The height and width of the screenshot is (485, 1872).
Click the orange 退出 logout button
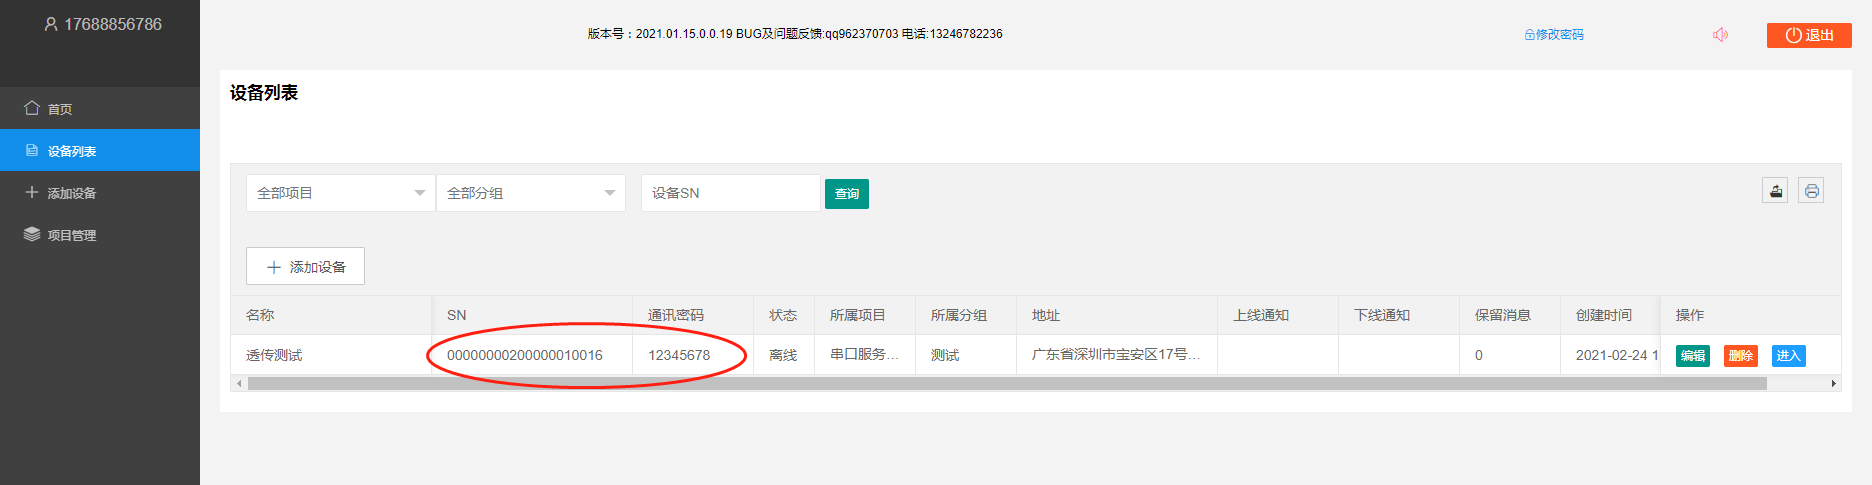click(x=1808, y=35)
